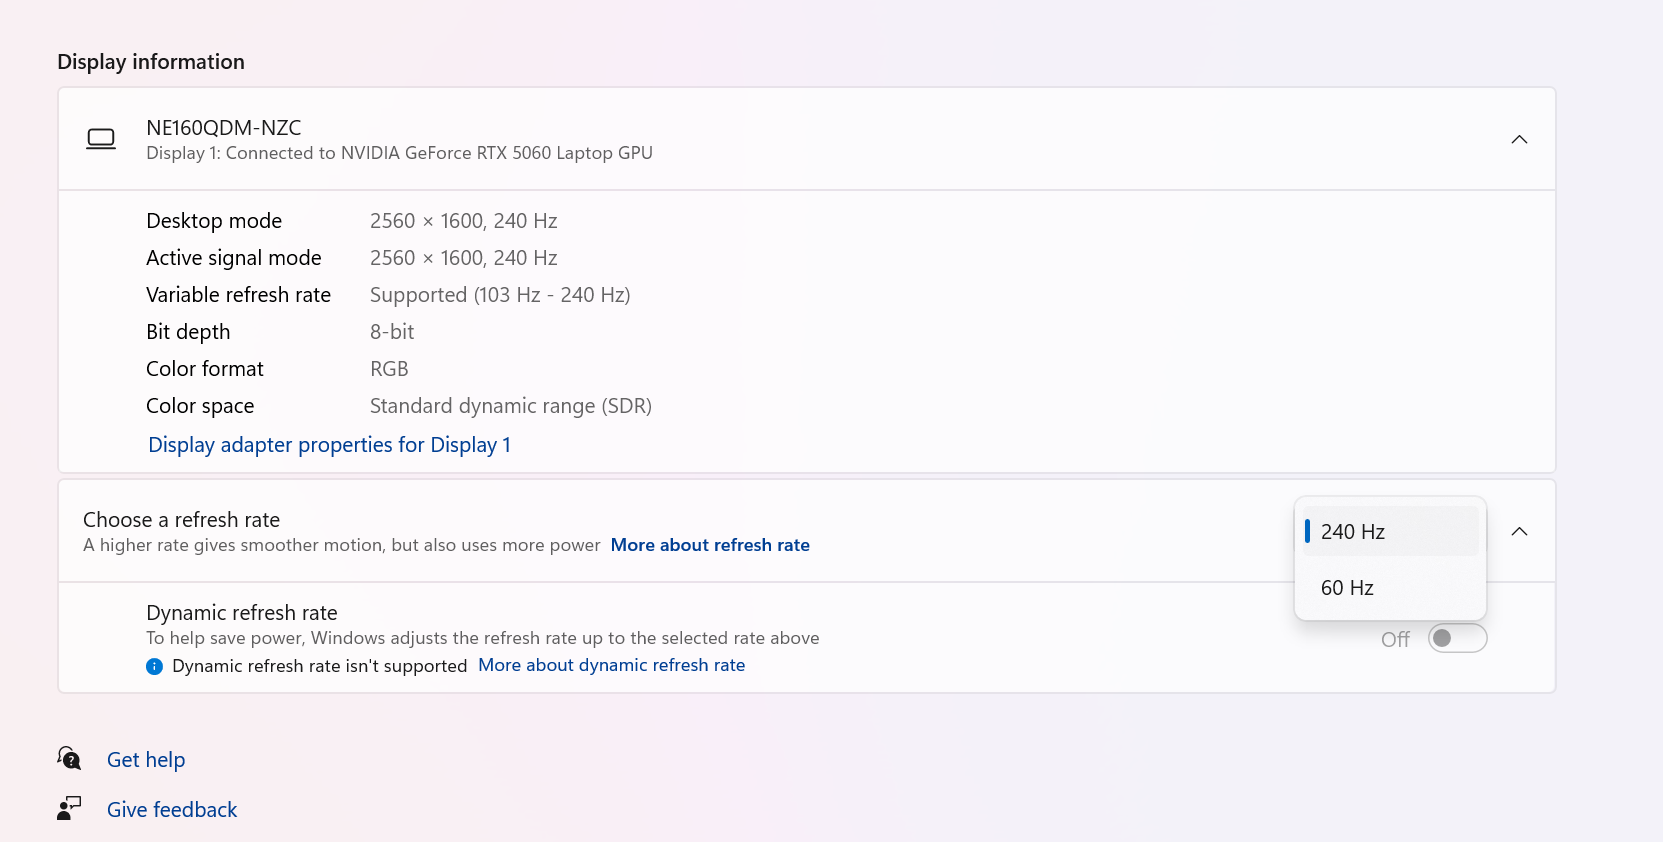Toggle the Dynamic refresh rate switch
The image size is (1663, 842).
coord(1457,638)
